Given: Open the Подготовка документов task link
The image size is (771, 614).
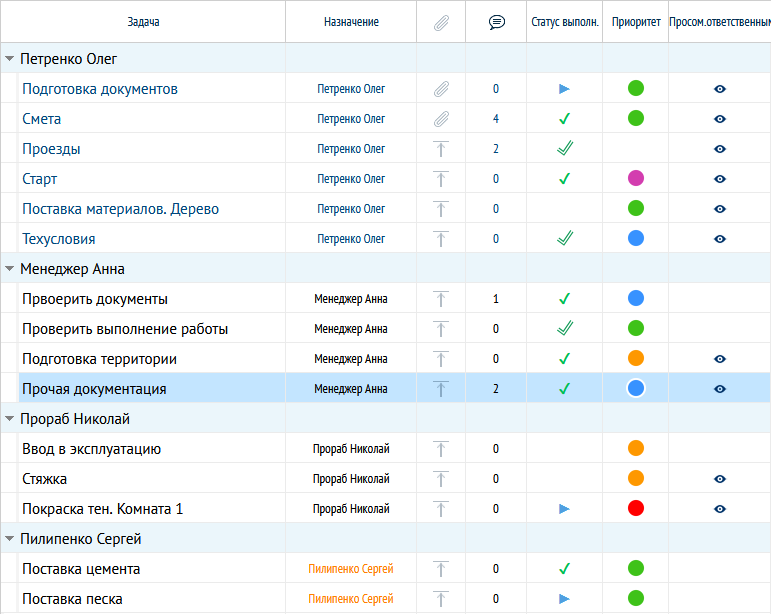Looking at the screenshot, I should [x=100, y=89].
